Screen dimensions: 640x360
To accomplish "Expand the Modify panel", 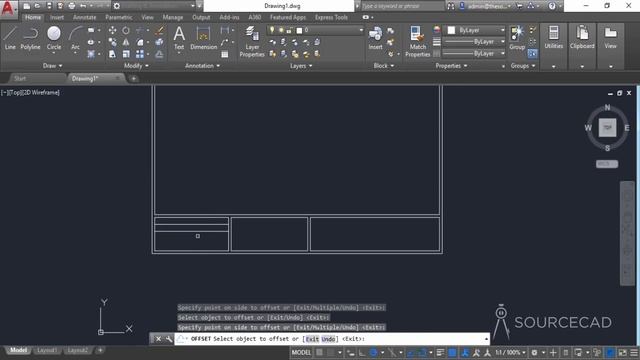I will click(136, 66).
